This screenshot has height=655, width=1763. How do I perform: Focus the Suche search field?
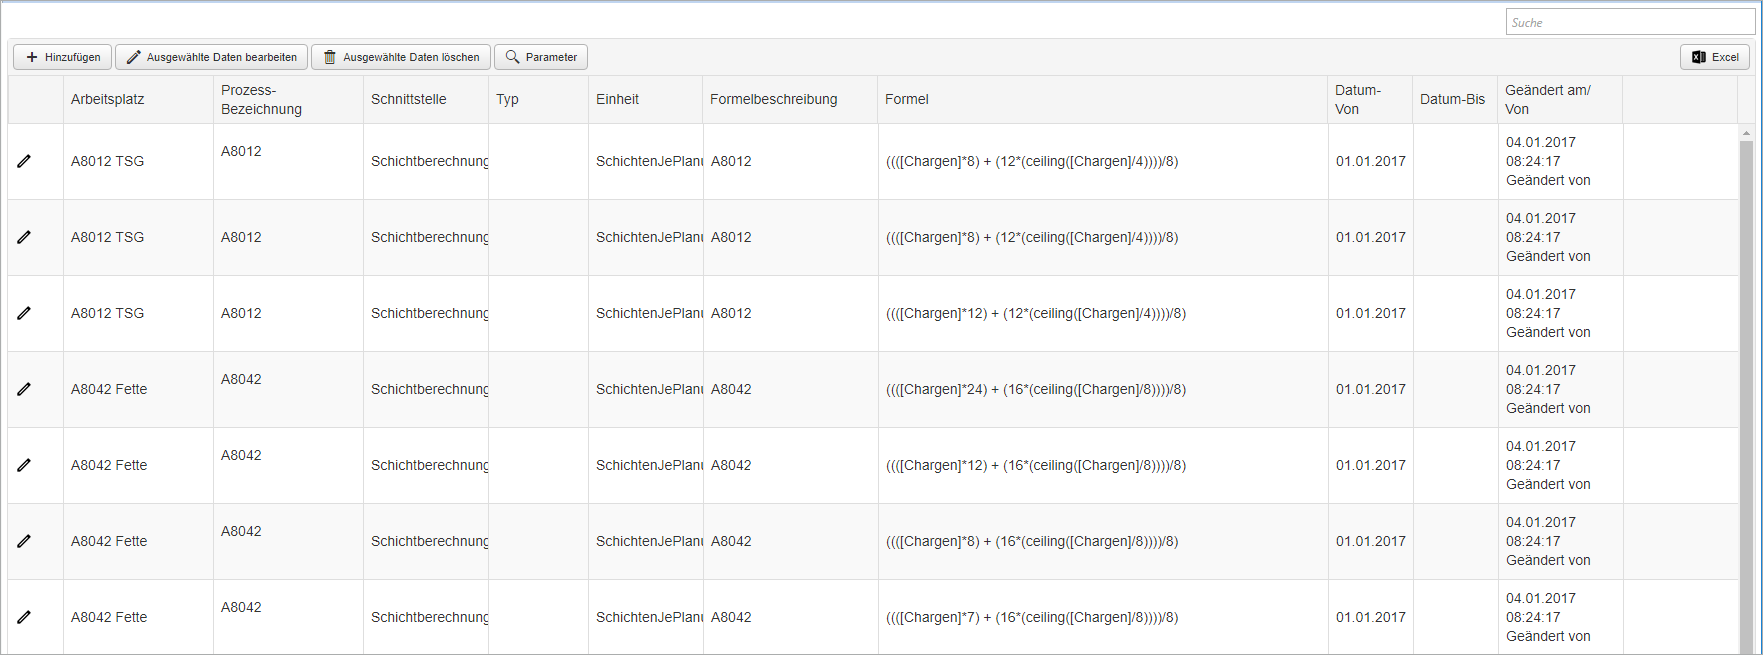click(1630, 22)
